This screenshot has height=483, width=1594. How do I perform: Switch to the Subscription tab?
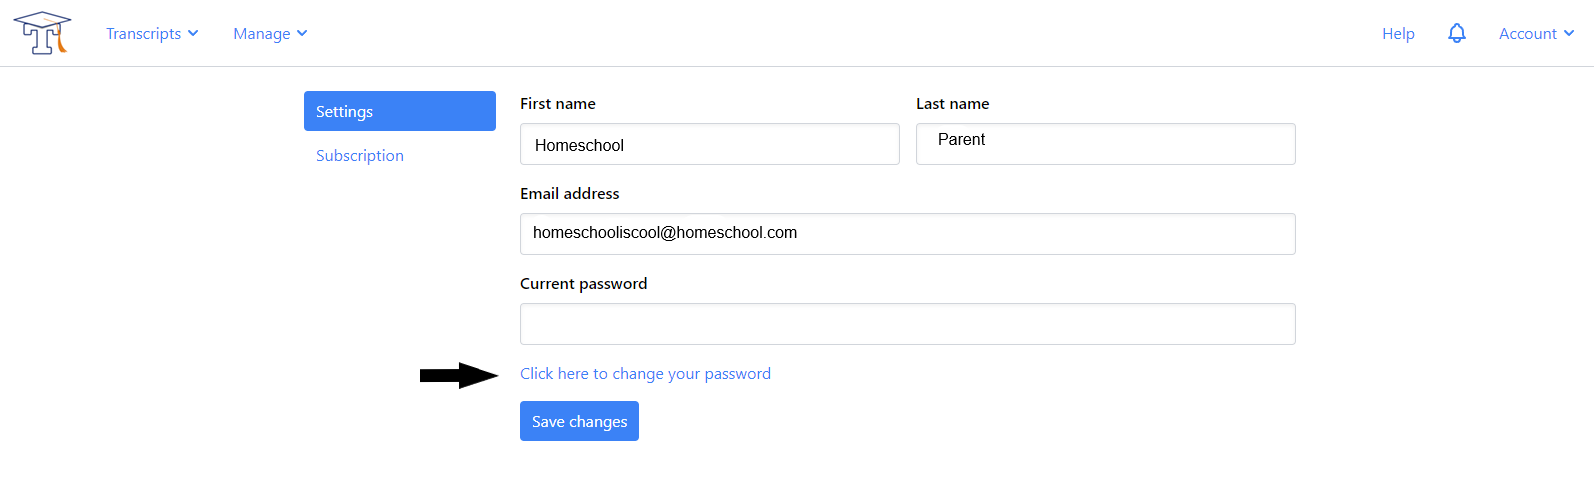coord(360,155)
